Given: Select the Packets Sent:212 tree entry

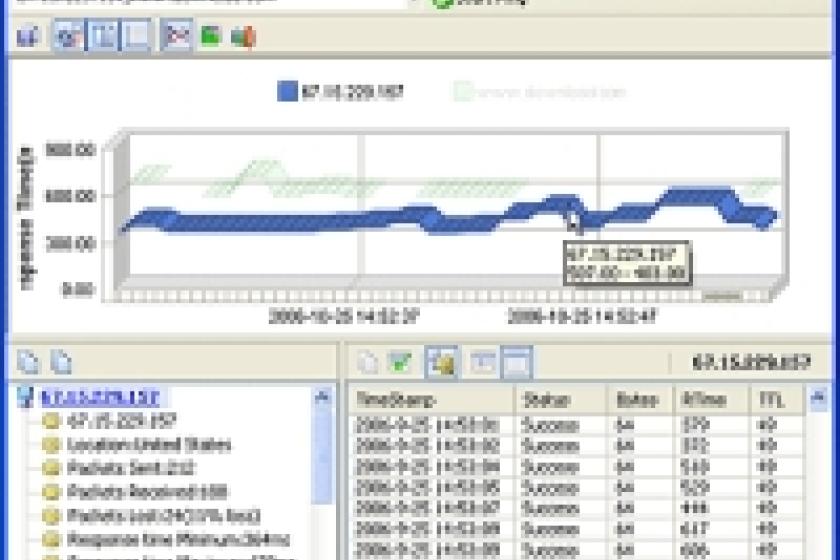Looking at the screenshot, I should (131, 468).
